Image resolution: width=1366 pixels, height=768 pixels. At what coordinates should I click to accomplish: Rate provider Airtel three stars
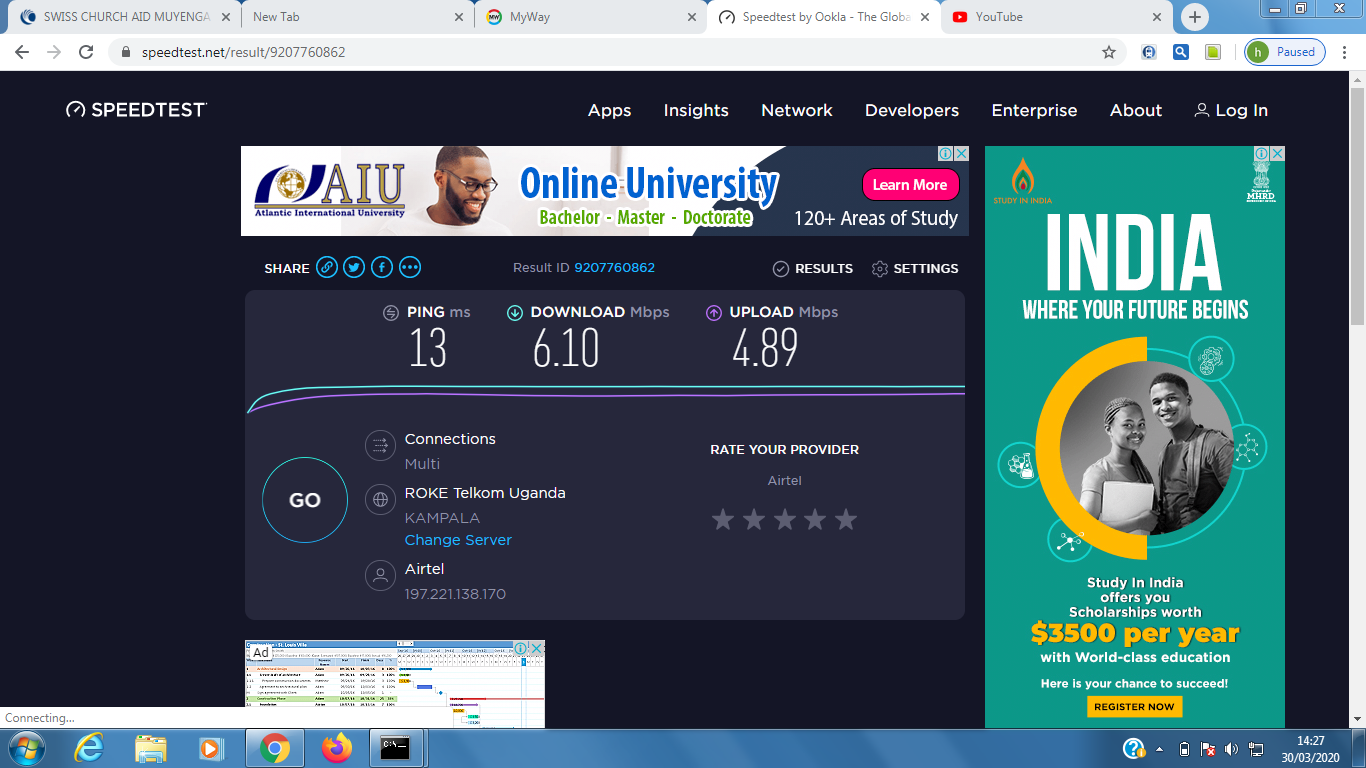(784, 519)
